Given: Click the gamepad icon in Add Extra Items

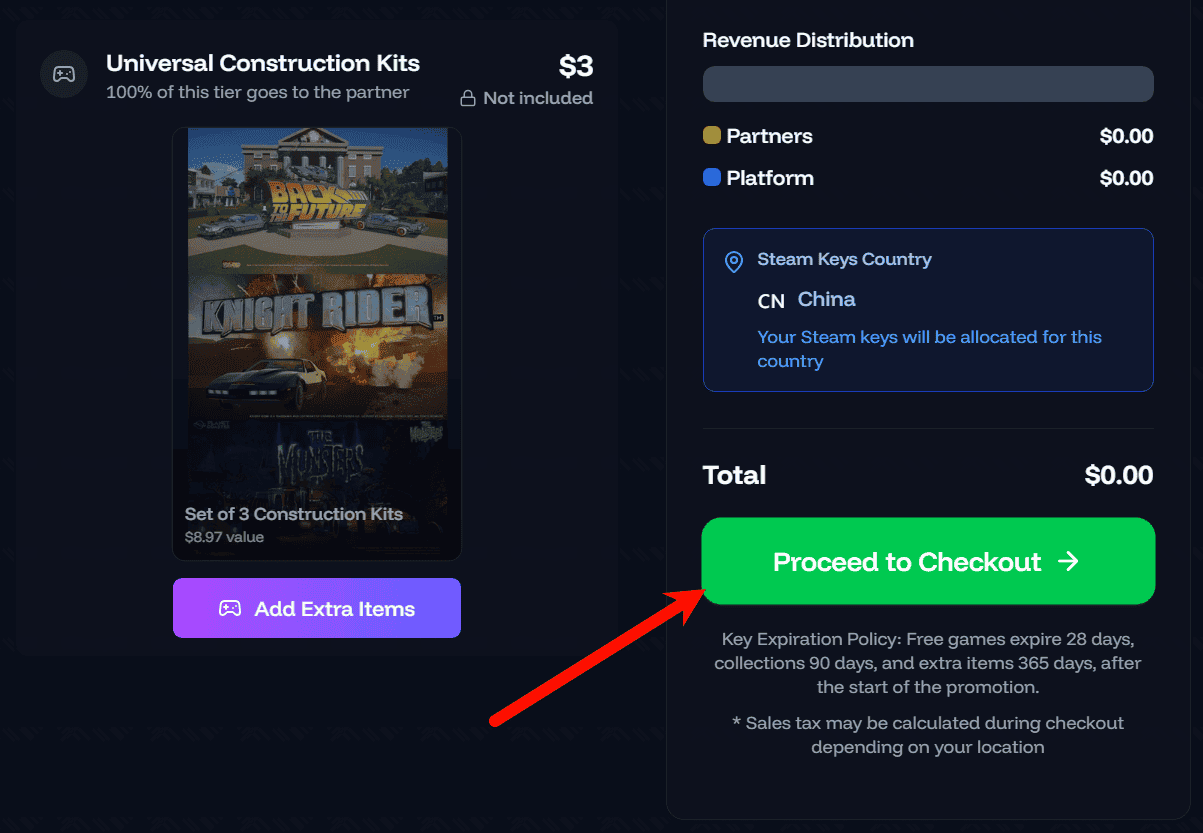Looking at the screenshot, I should [x=230, y=608].
